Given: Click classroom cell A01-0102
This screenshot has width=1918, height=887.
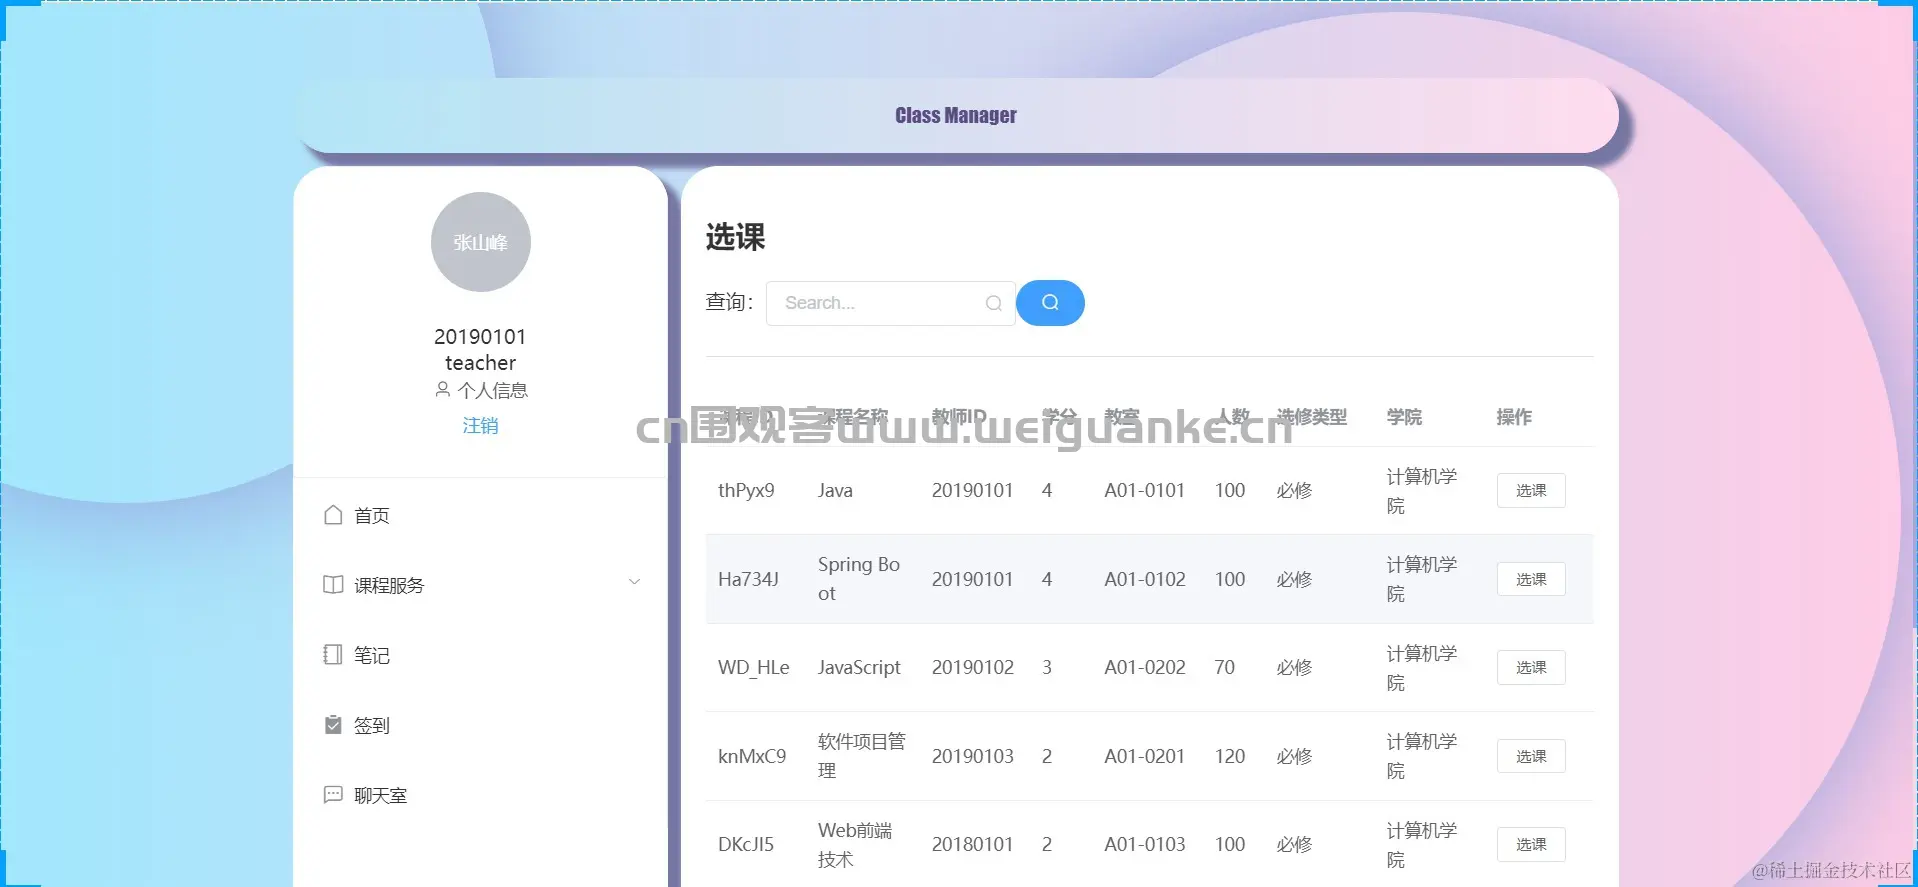Looking at the screenshot, I should (1145, 579).
